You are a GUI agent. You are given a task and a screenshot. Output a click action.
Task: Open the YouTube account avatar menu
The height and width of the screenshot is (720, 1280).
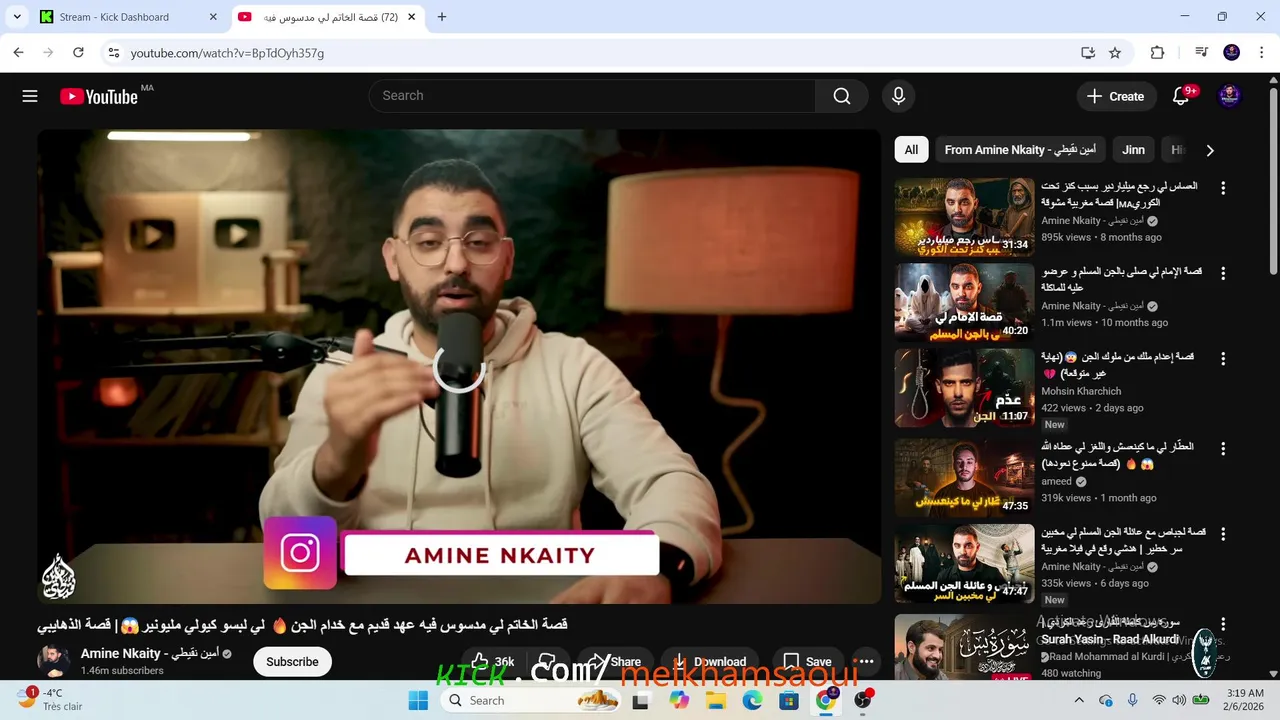[1230, 96]
